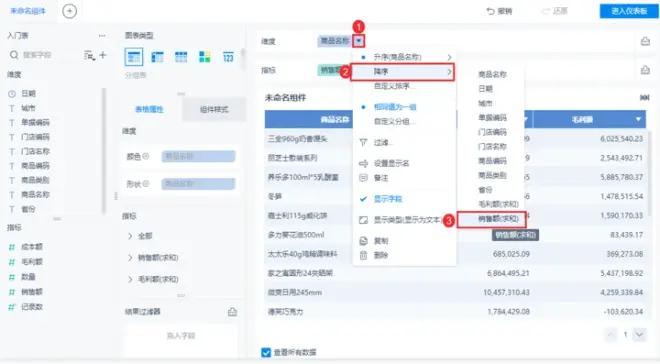This screenshot has width=660, height=364.
Task: Click the settings icon next to 形状
Action: [146, 183]
